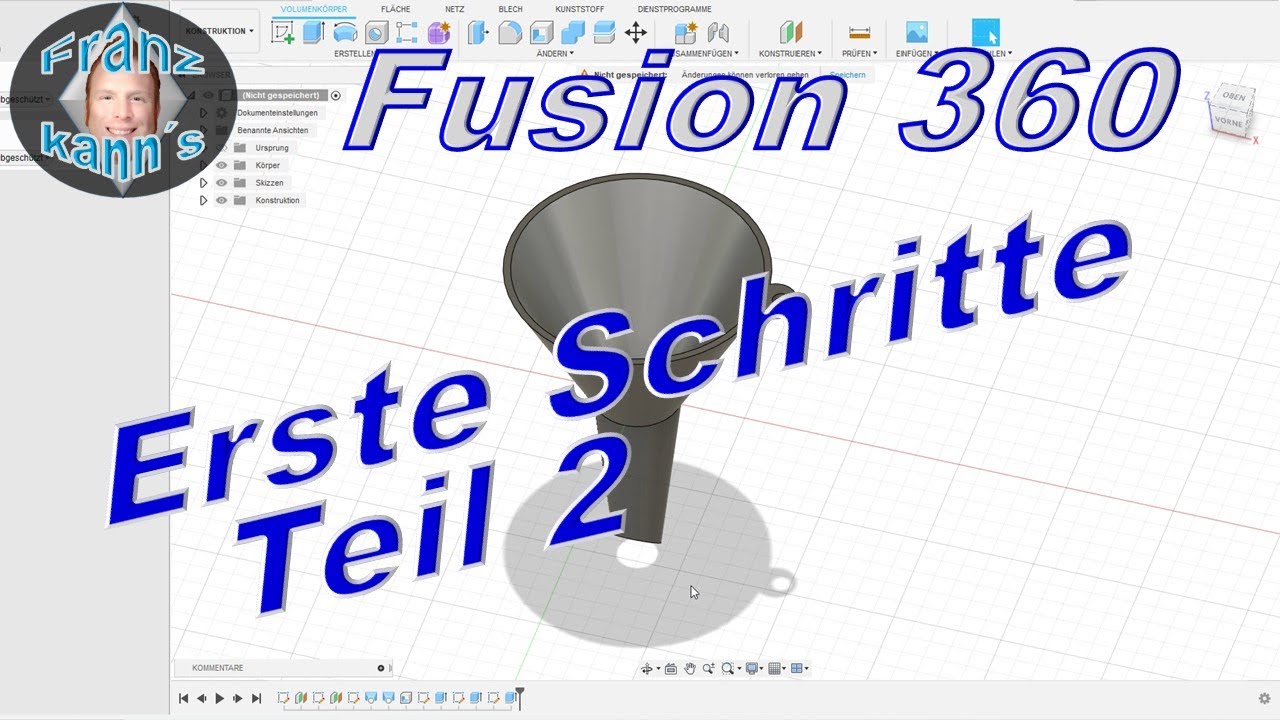This screenshot has width=1280, height=720.
Task: Step timeline forward one feature
Action: pos(237,698)
